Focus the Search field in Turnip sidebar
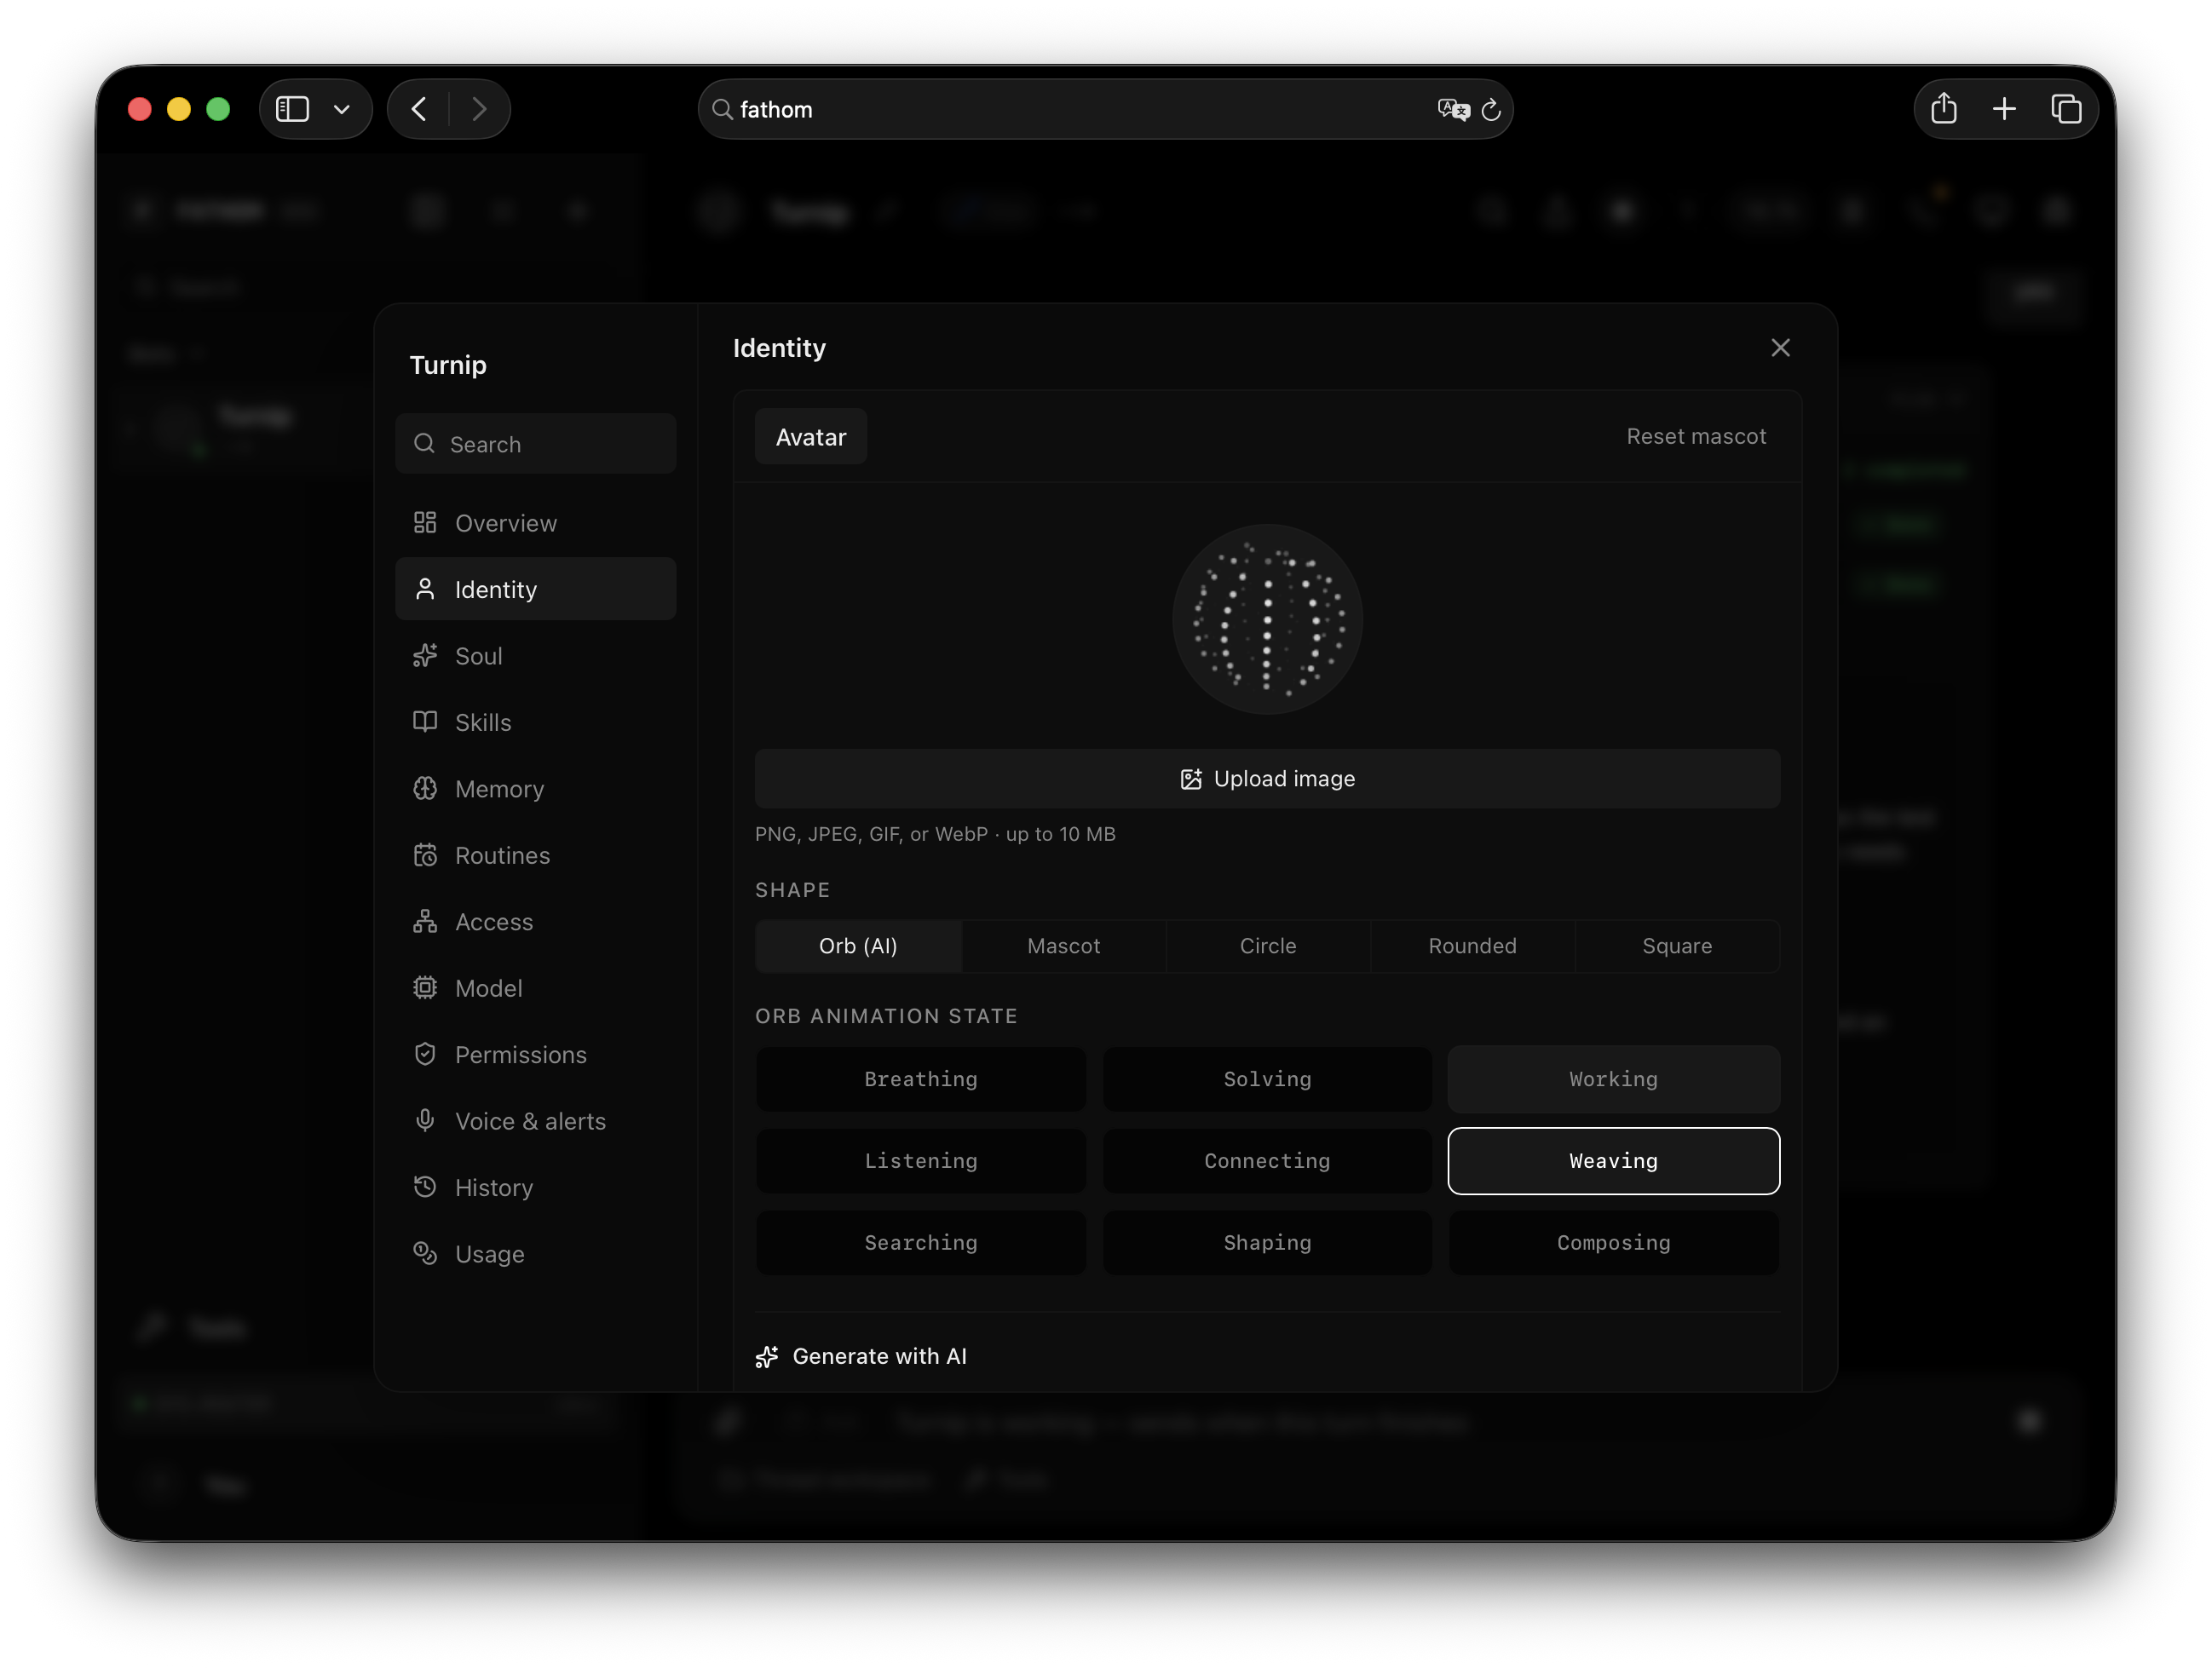The height and width of the screenshot is (1668, 2212). (535, 444)
